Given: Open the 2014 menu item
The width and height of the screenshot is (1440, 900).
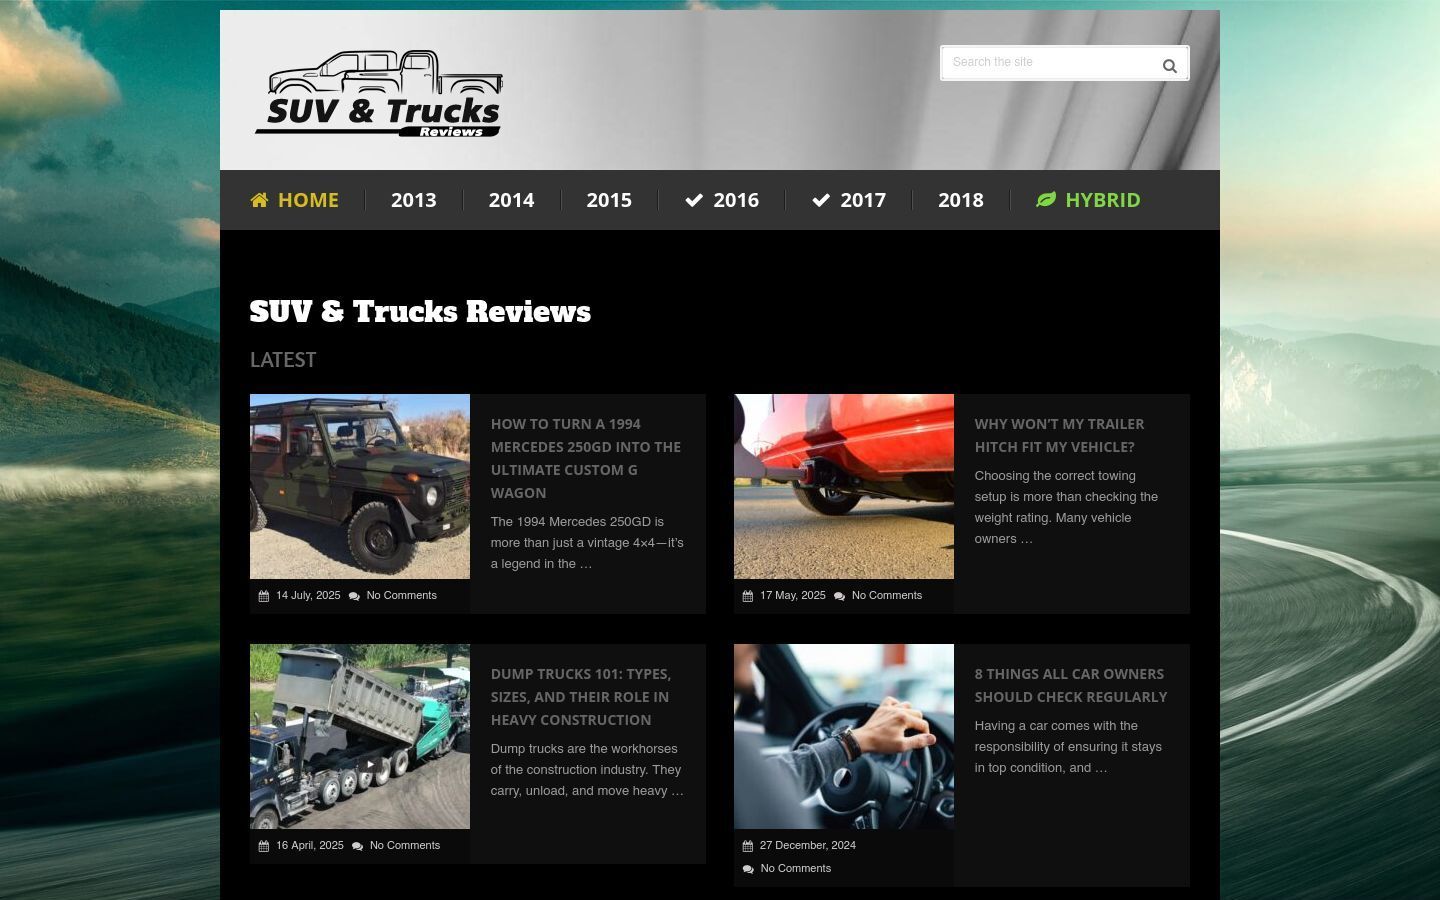Looking at the screenshot, I should tap(511, 200).
